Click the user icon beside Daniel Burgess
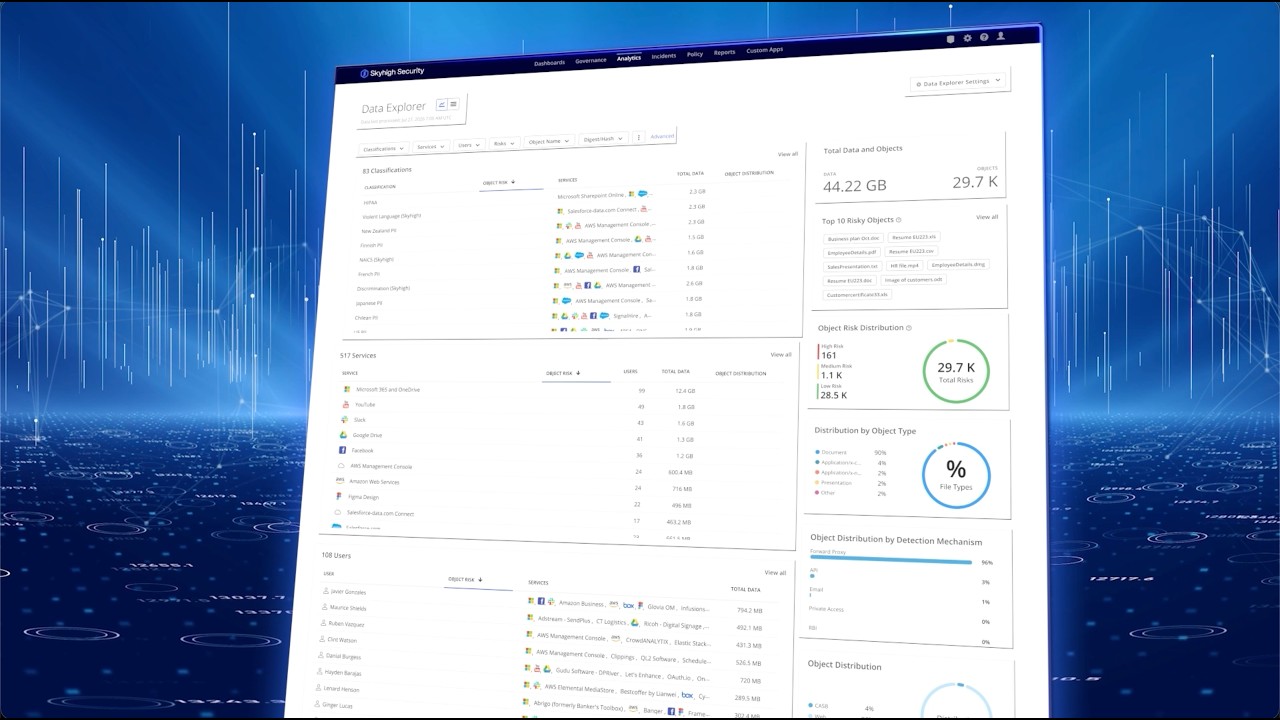 322,656
